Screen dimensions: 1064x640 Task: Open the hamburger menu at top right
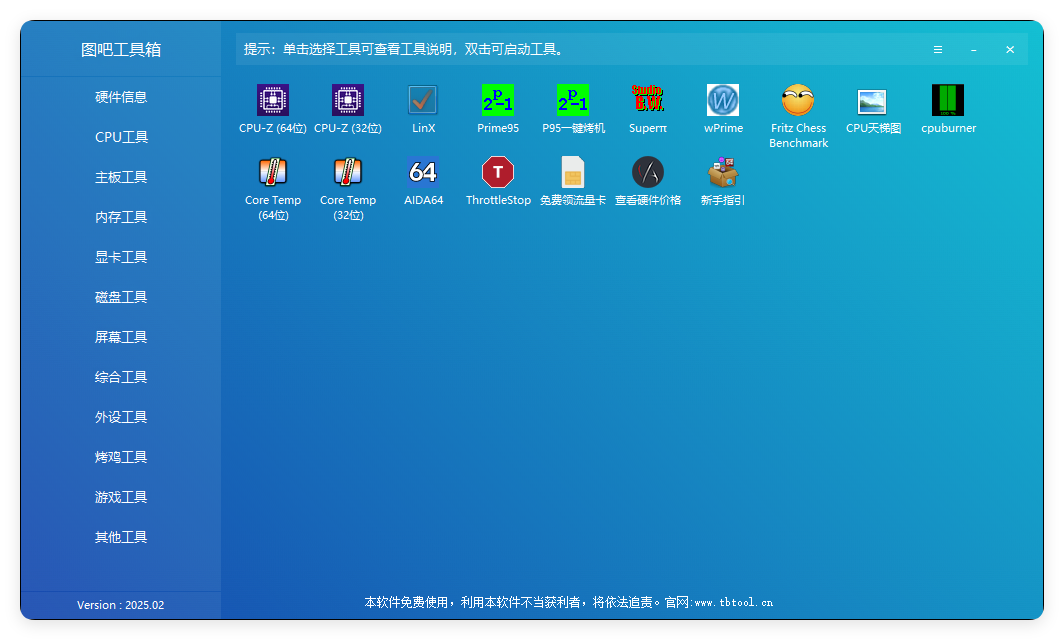coord(937,48)
